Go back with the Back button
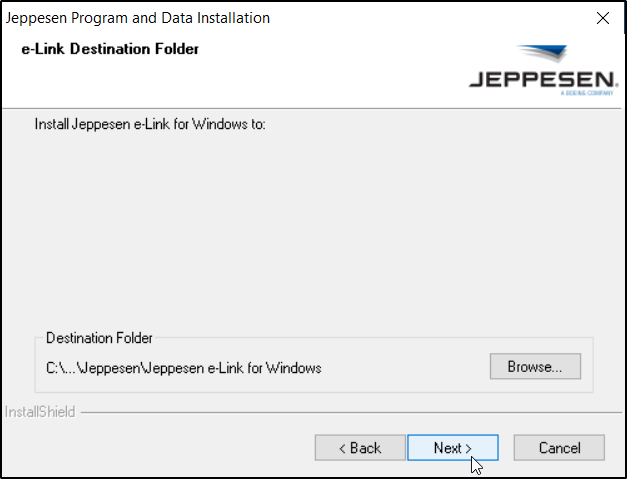The width and height of the screenshot is (627, 479). pyautogui.click(x=360, y=447)
